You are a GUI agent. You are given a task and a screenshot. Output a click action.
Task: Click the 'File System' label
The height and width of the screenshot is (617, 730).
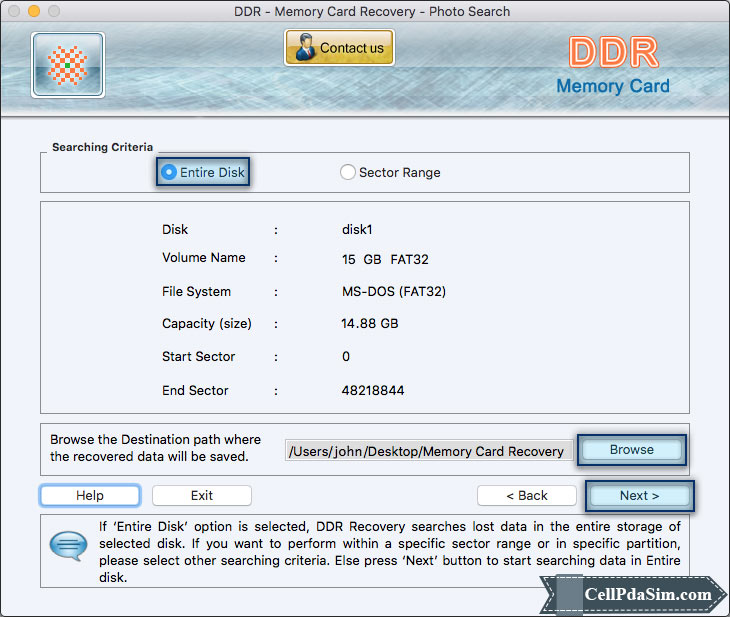[196, 292]
